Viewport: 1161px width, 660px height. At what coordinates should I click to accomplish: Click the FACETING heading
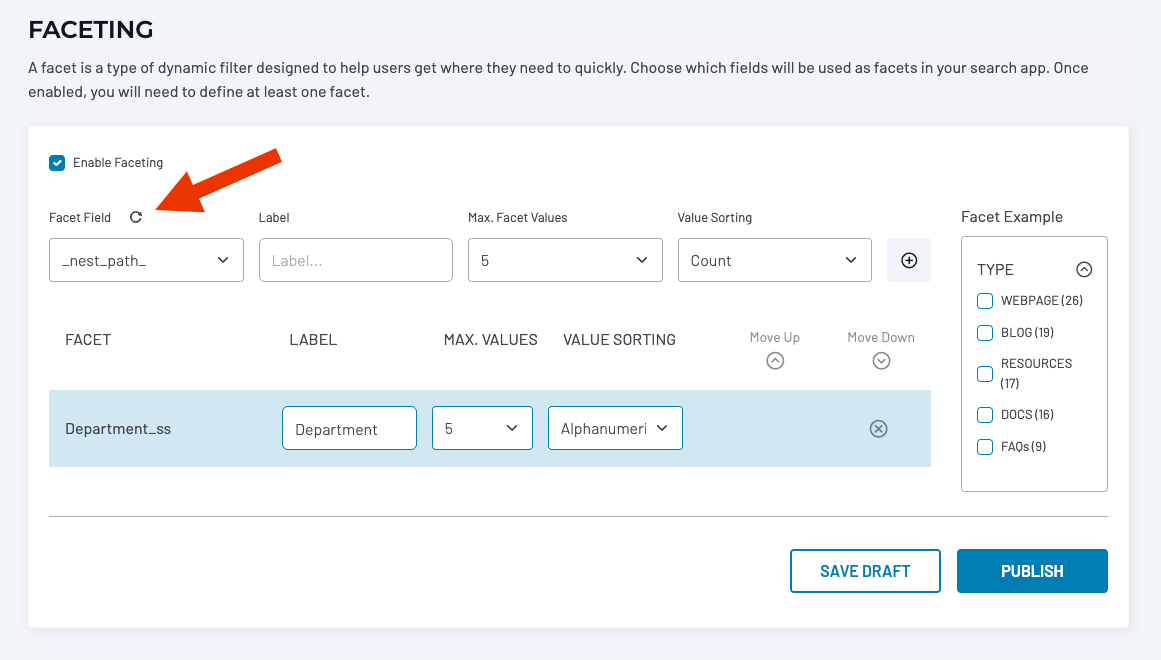coord(90,30)
